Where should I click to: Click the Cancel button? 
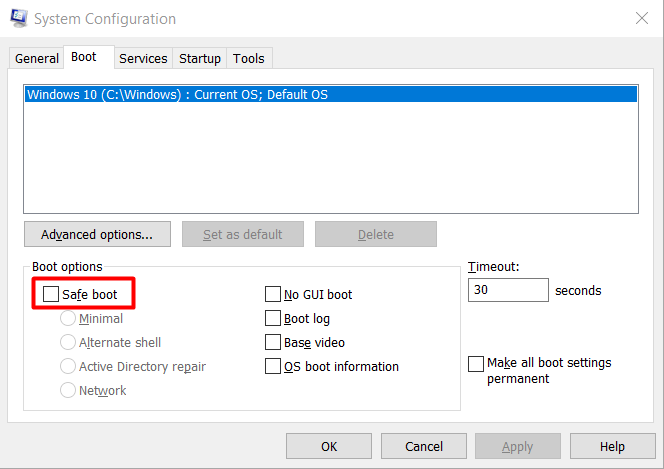click(x=424, y=447)
